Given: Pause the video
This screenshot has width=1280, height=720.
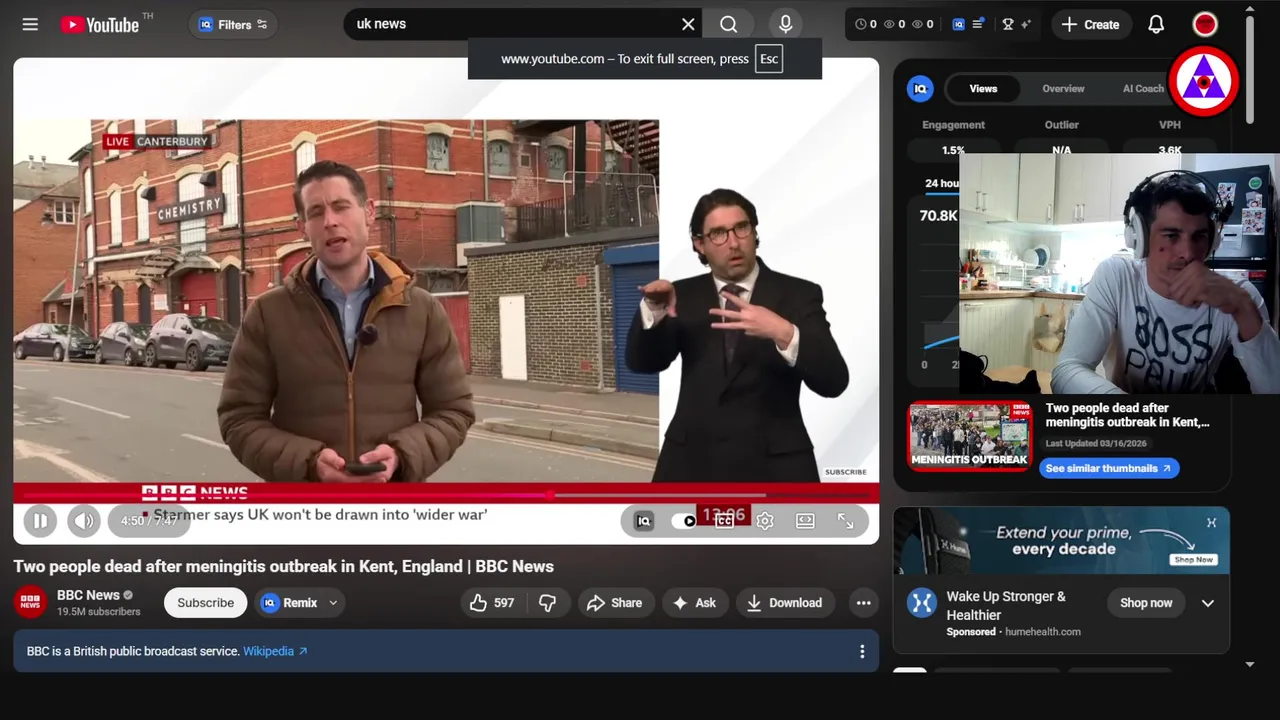Looking at the screenshot, I should 40,520.
